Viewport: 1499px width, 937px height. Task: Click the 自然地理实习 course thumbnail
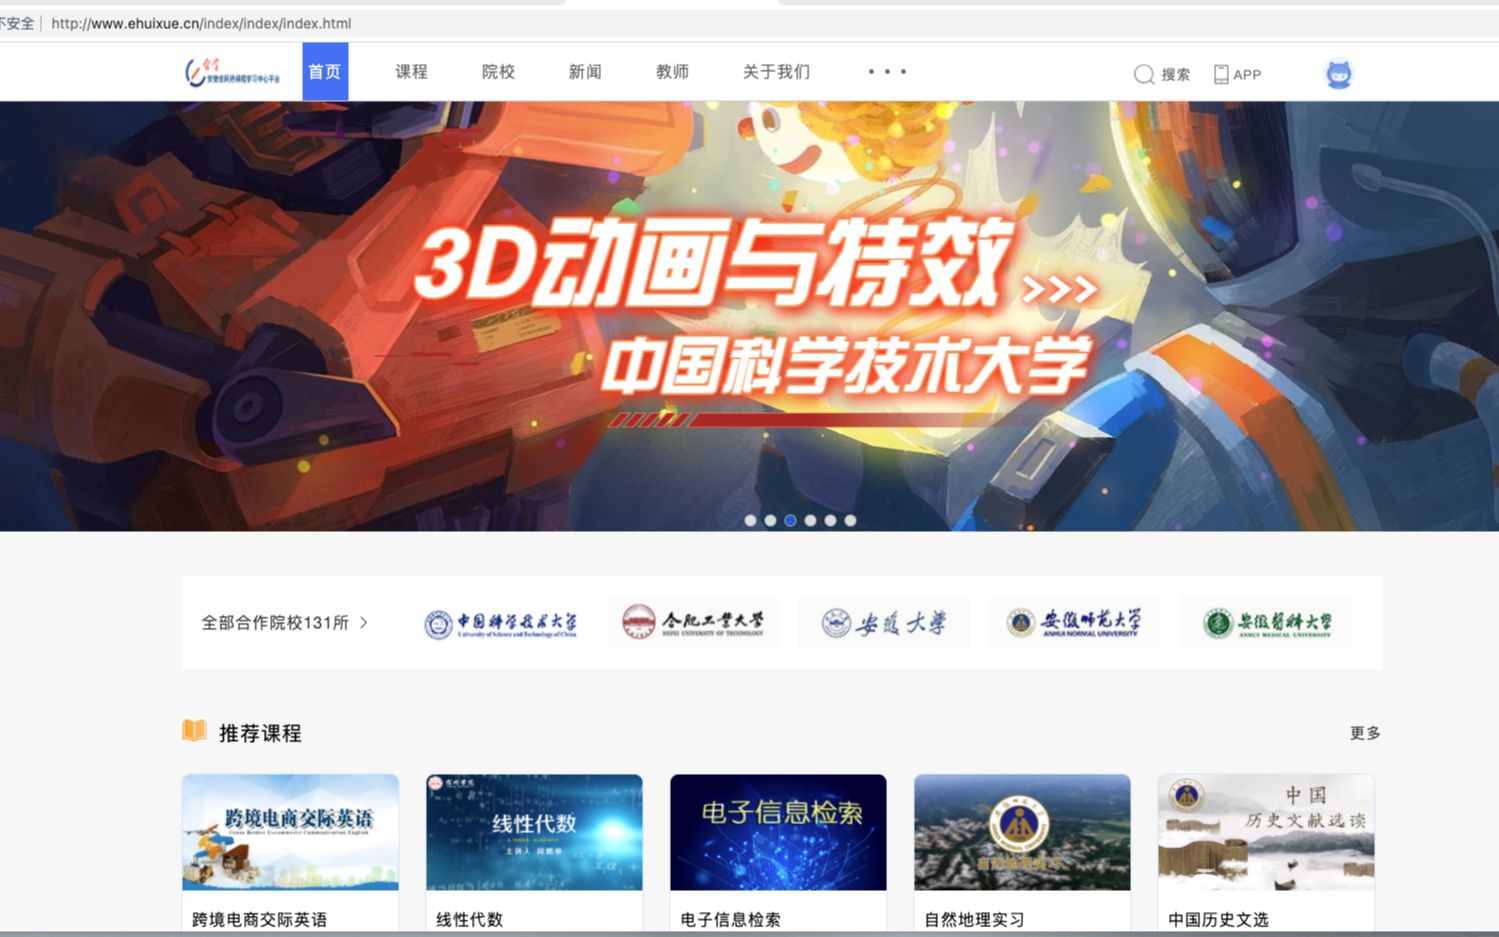1022,832
